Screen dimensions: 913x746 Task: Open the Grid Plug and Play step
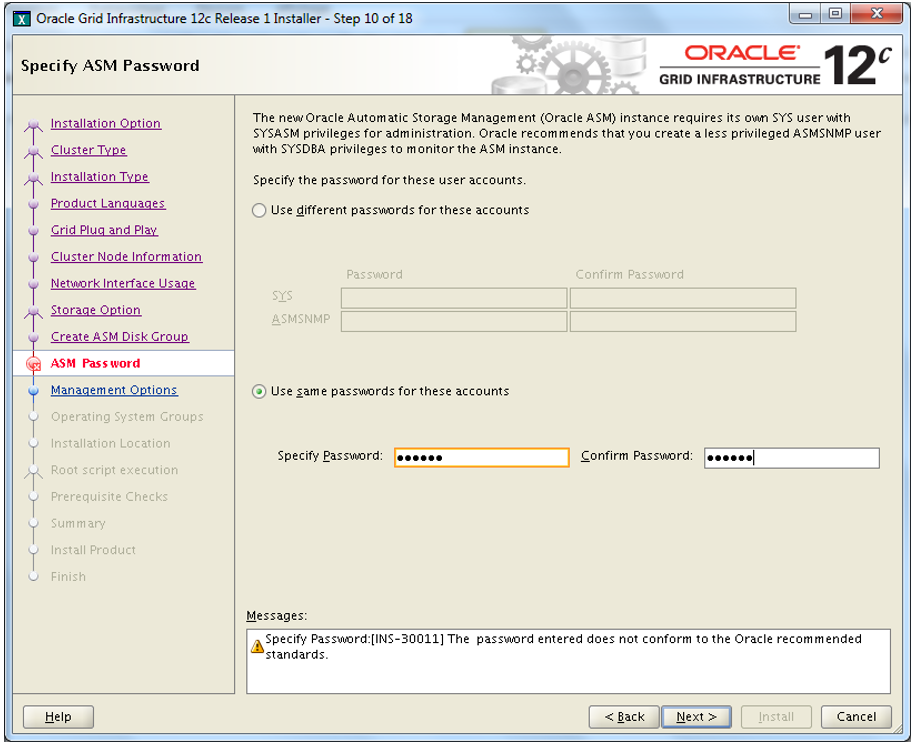104,230
